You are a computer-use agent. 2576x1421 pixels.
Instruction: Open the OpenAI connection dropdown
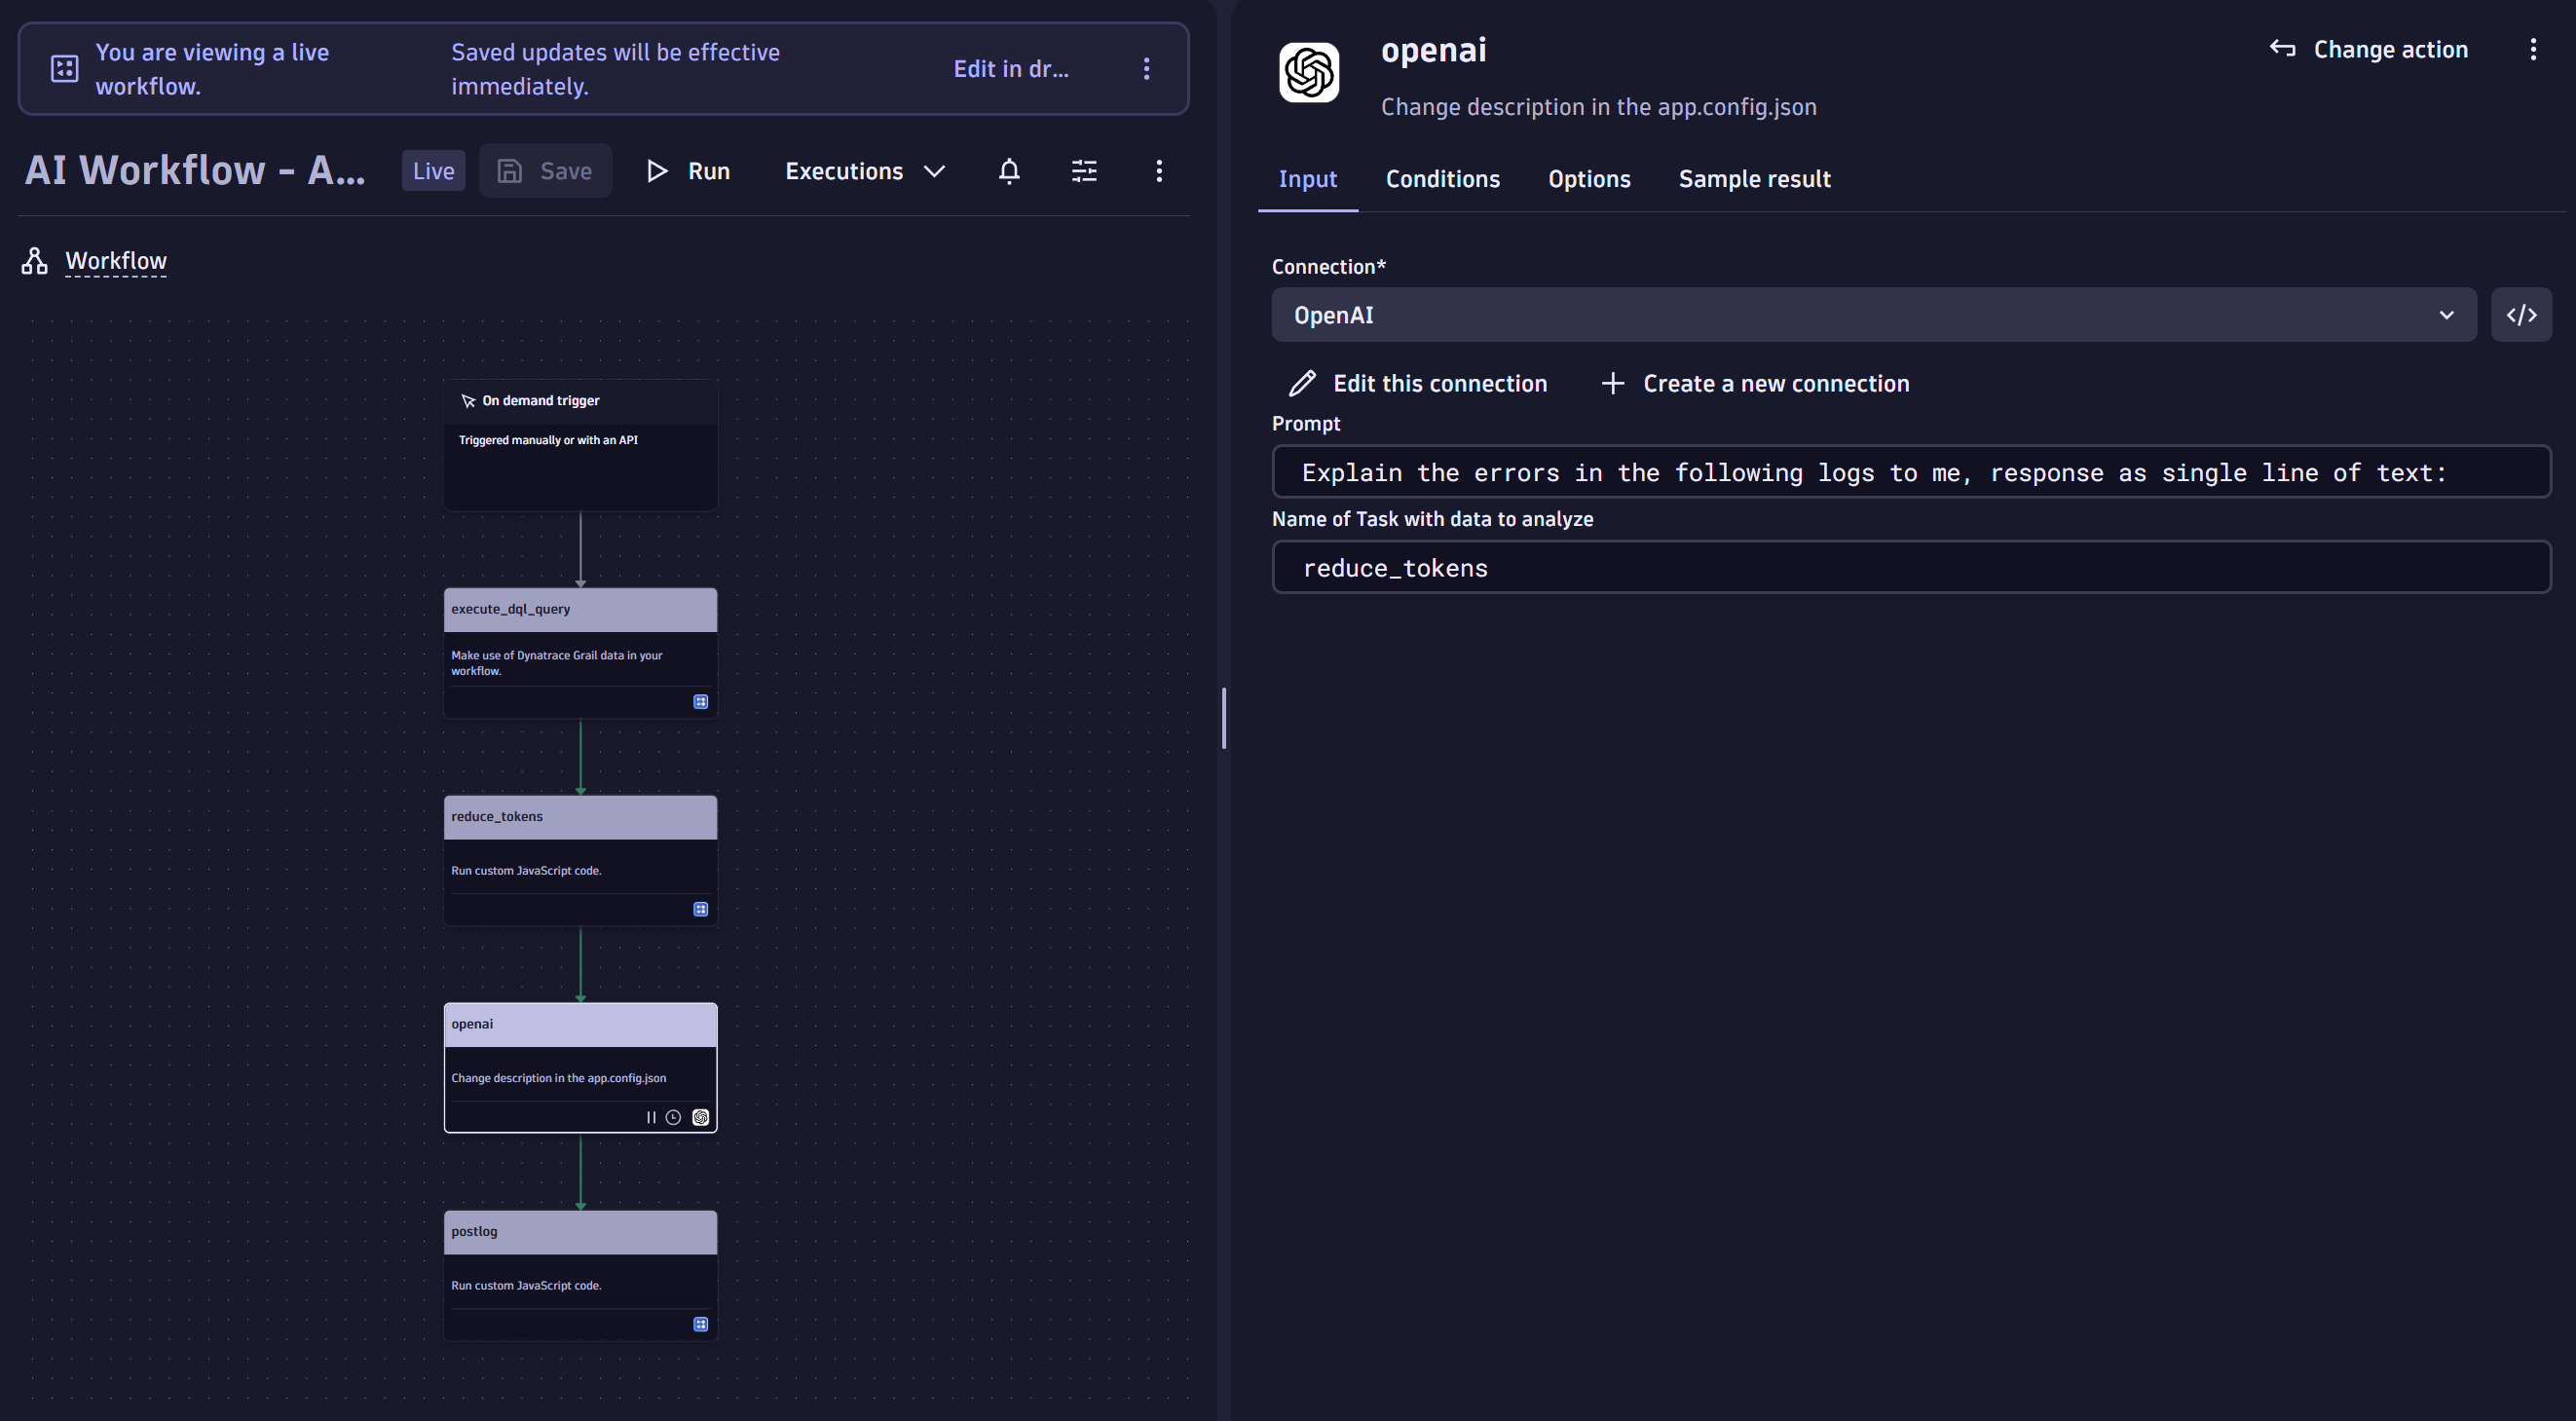click(2447, 314)
